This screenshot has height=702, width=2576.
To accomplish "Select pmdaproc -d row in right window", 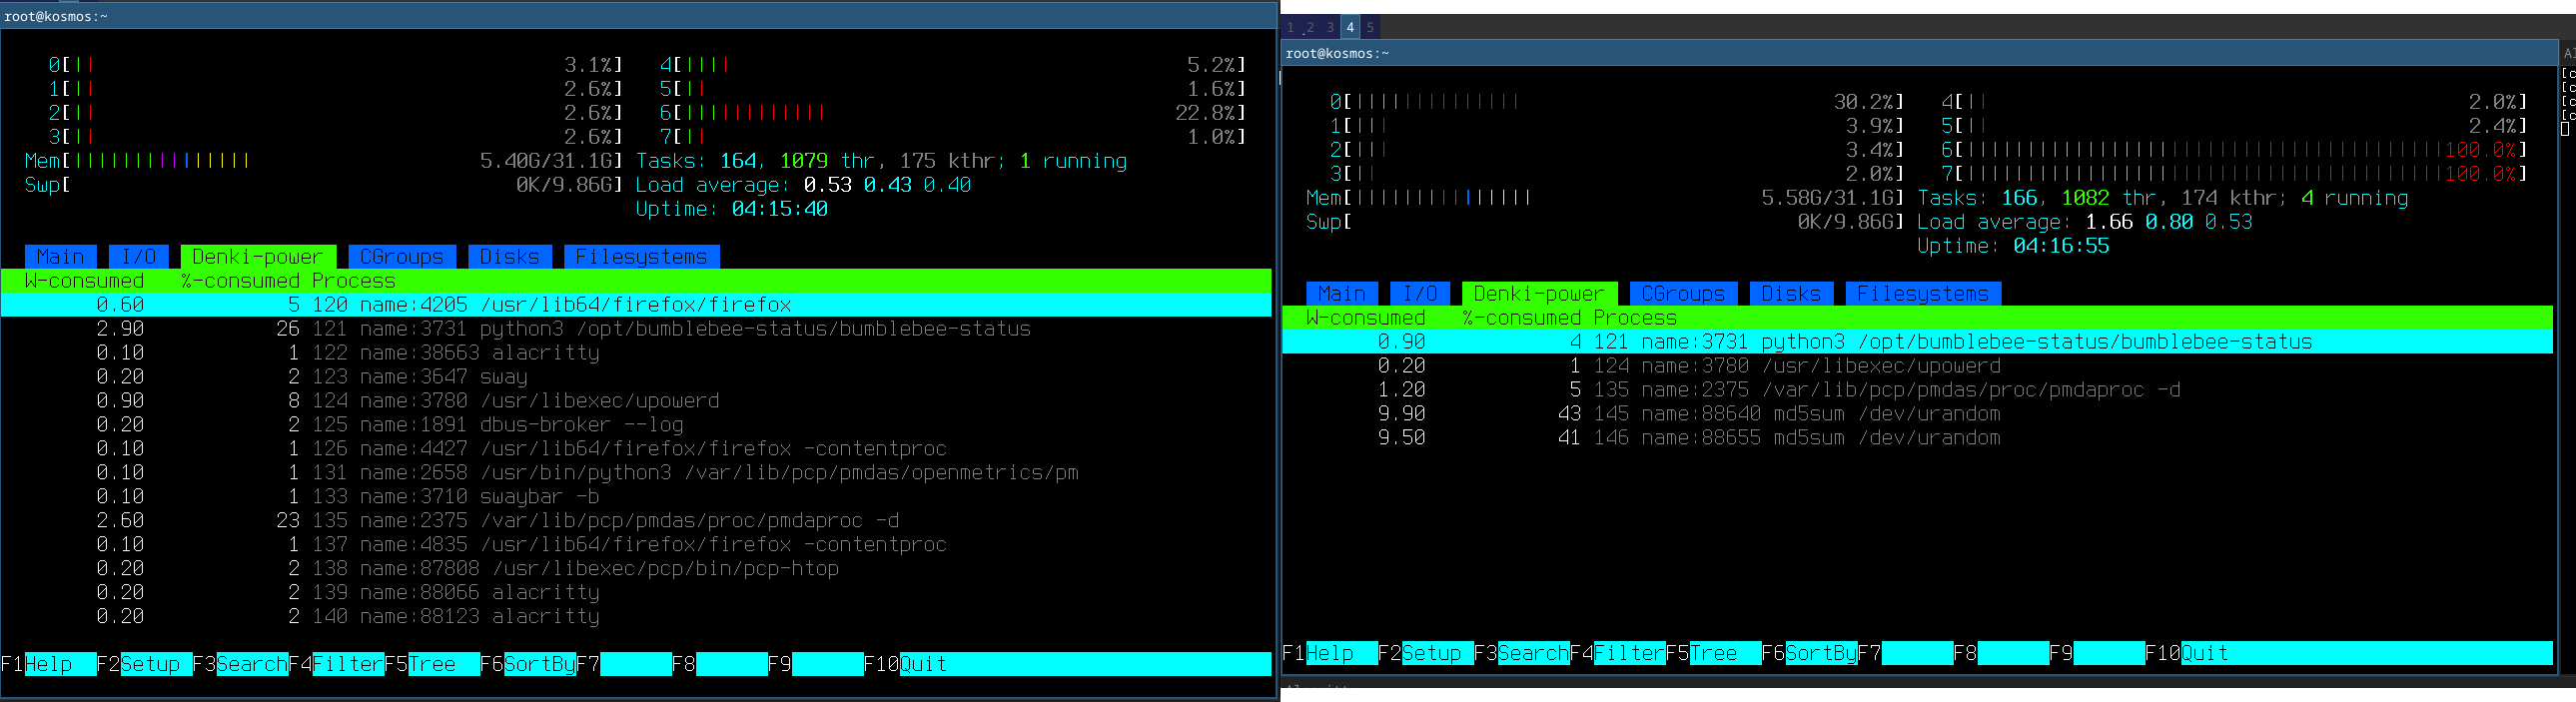I will (1918, 390).
